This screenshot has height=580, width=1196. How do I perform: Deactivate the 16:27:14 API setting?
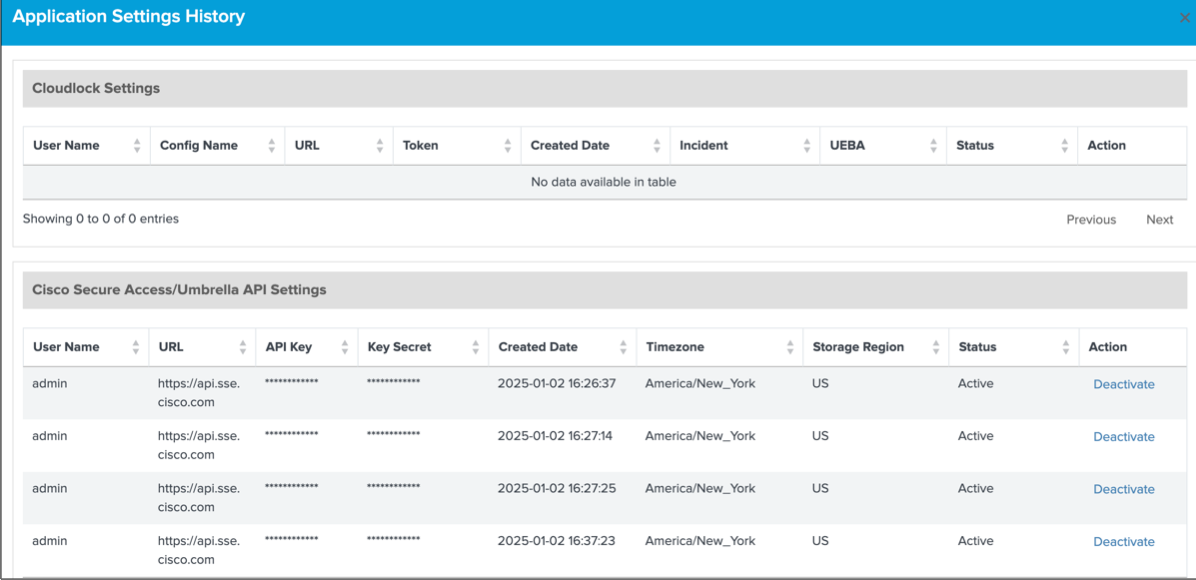click(x=1123, y=437)
